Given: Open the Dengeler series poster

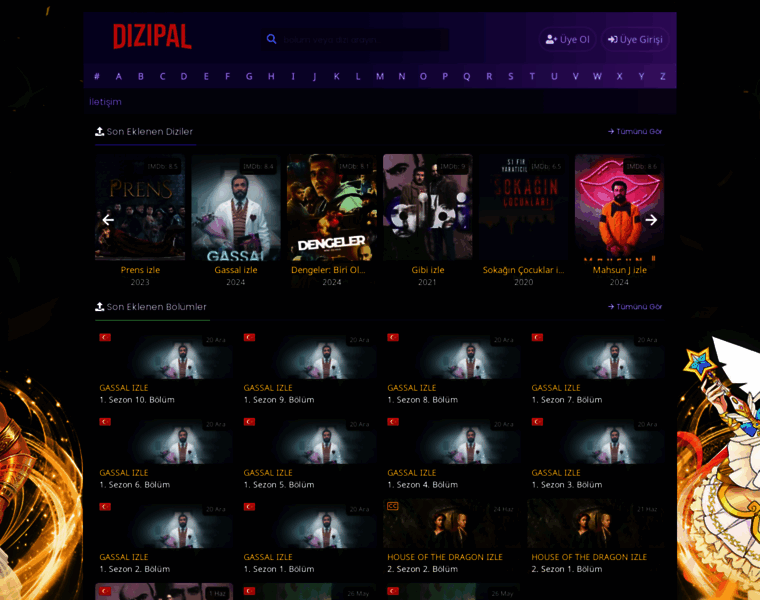Looking at the screenshot, I should tap(332, 207).
